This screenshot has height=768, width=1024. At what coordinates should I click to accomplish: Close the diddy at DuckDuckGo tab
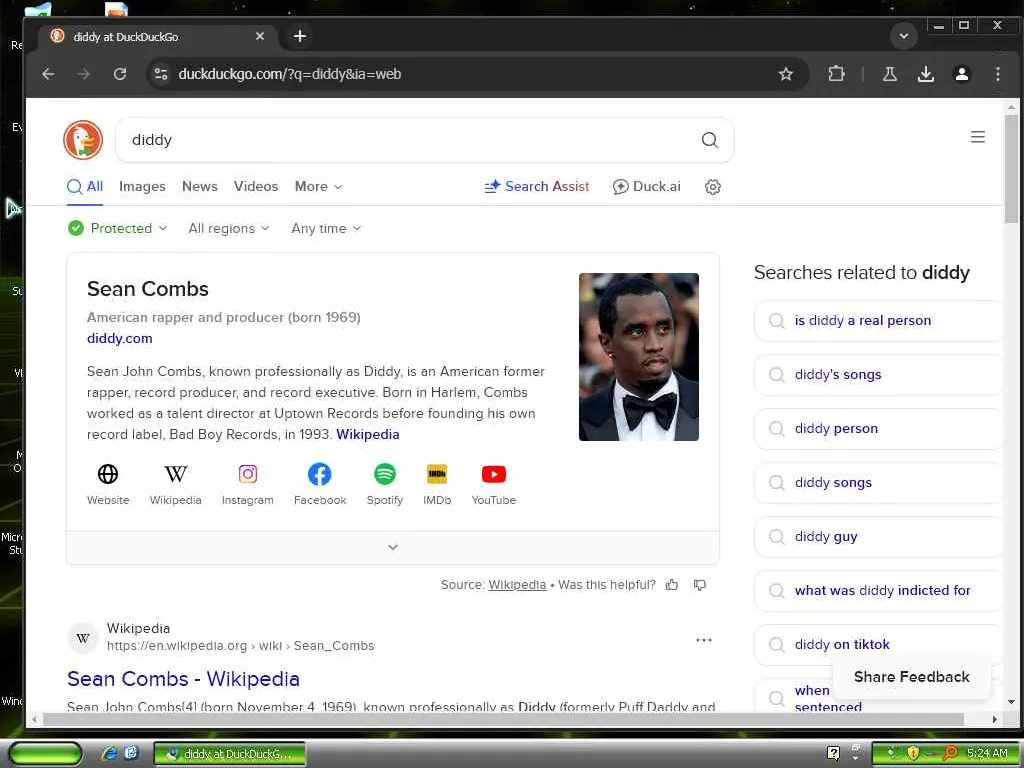coord(260,37)
